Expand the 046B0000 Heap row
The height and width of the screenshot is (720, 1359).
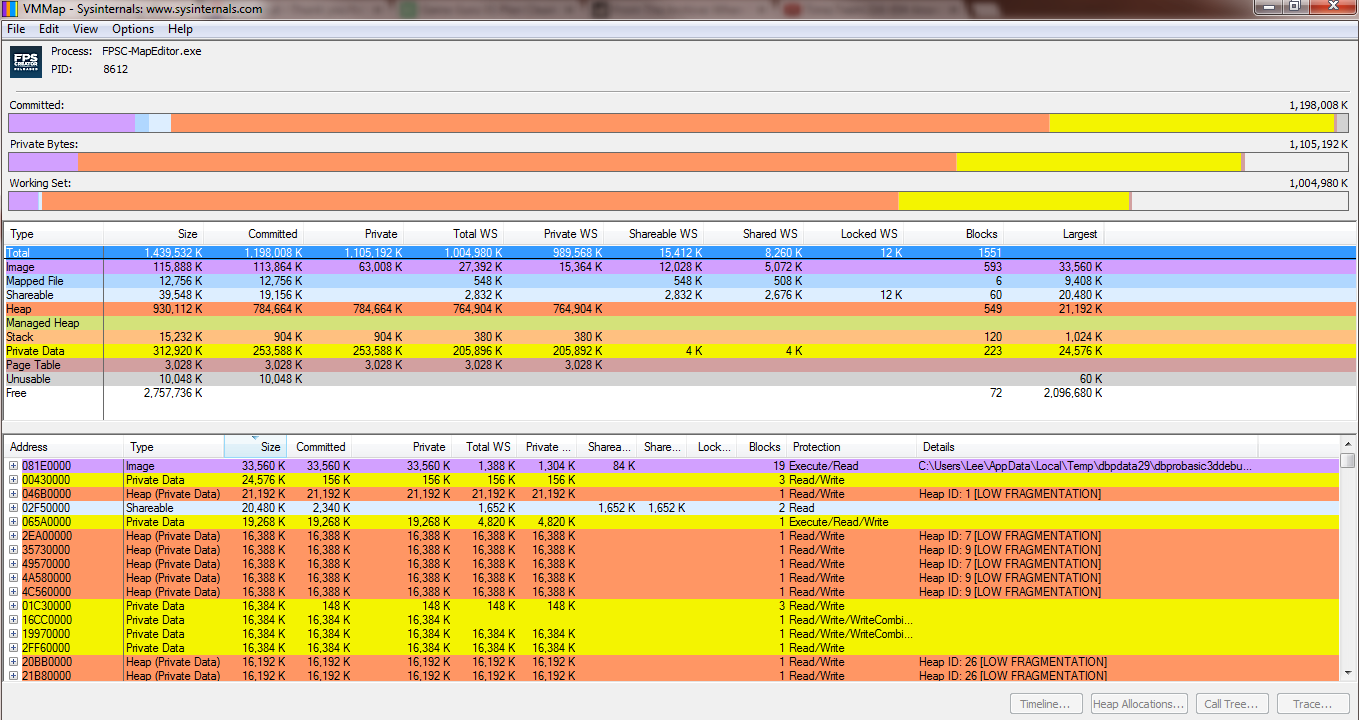[x=14, y=494]
